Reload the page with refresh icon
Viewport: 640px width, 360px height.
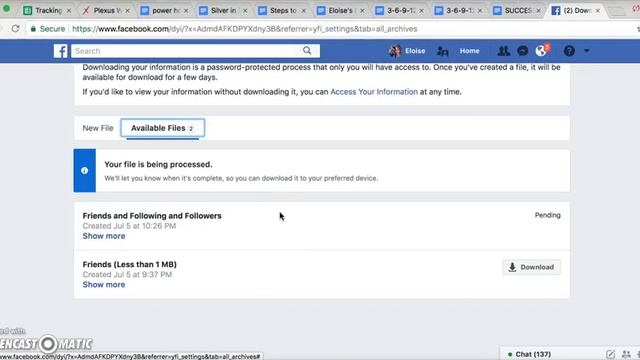point(16,29)
